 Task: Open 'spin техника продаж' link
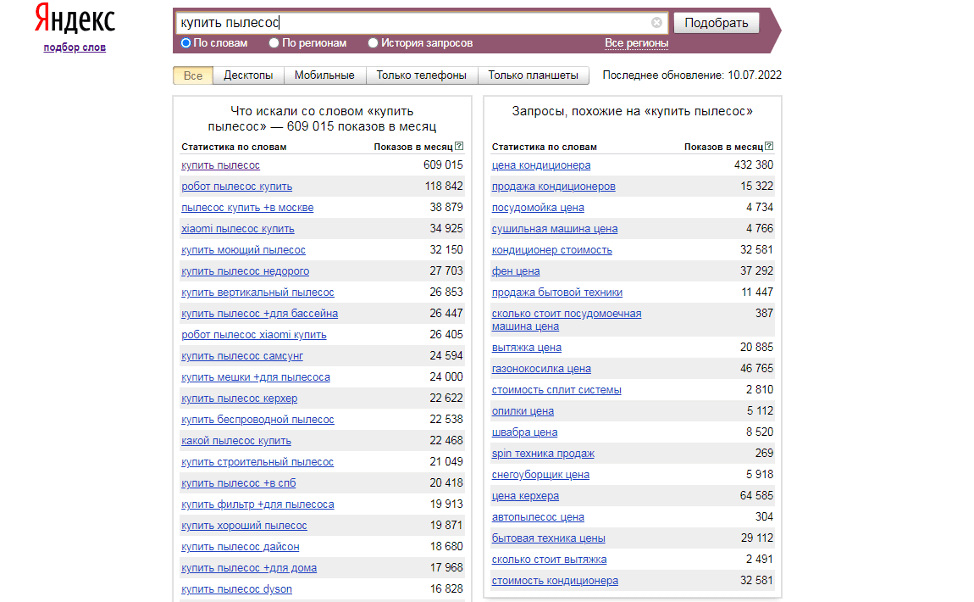(543, 453)
